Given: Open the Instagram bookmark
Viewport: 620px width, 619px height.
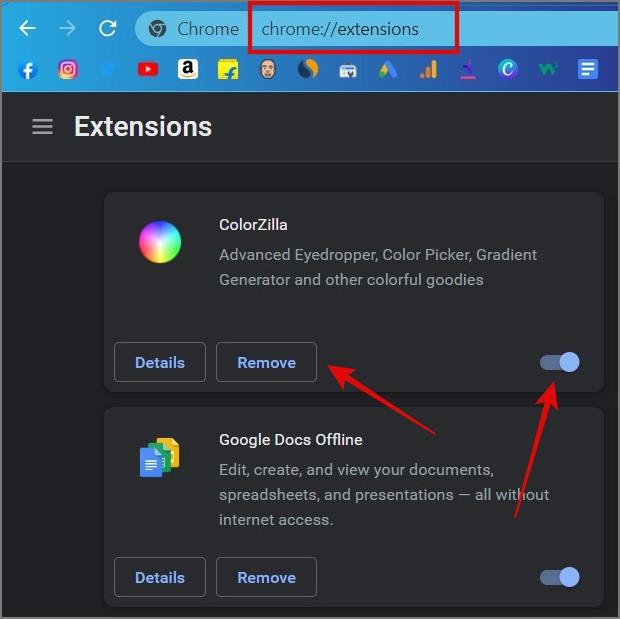Looking at the screenshot, I should tap(68, 70).
